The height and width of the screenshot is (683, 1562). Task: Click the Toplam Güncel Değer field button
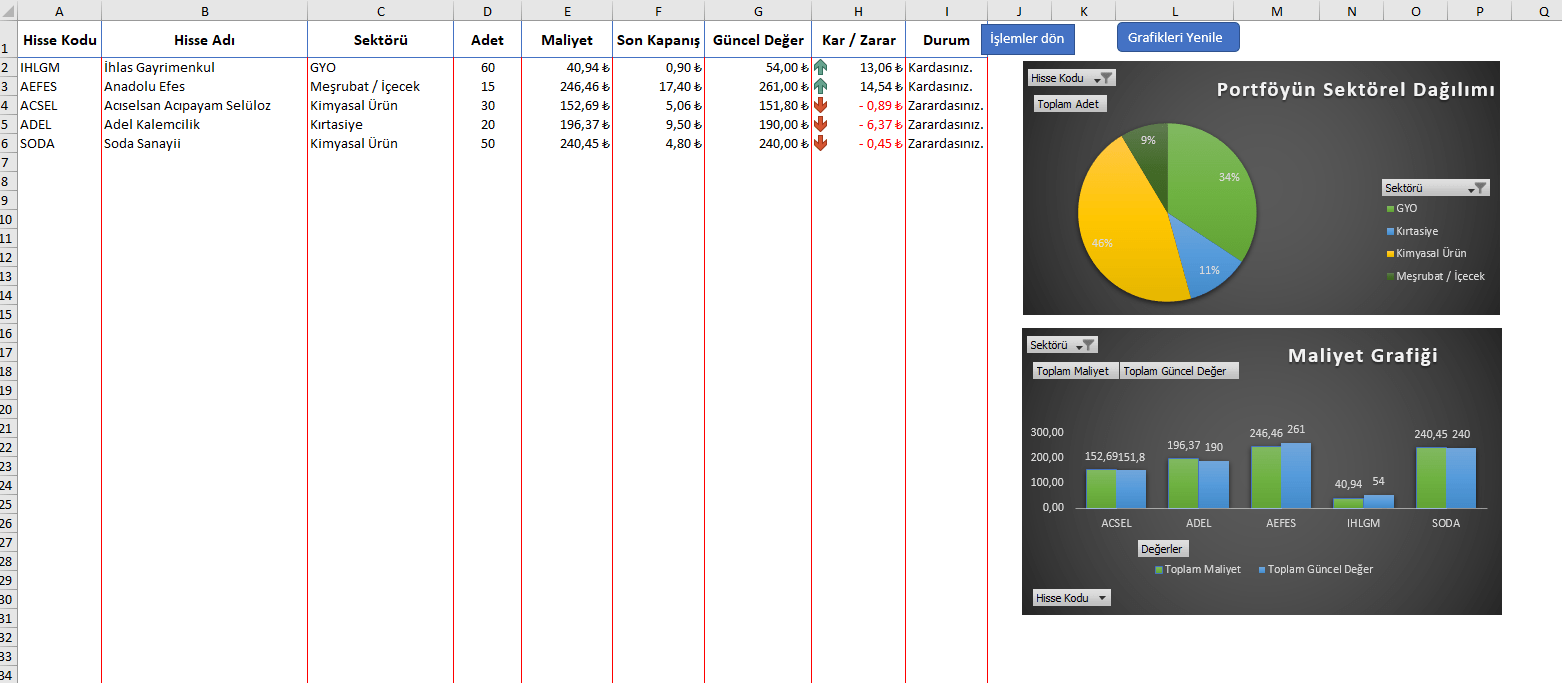coord(1178,371)
